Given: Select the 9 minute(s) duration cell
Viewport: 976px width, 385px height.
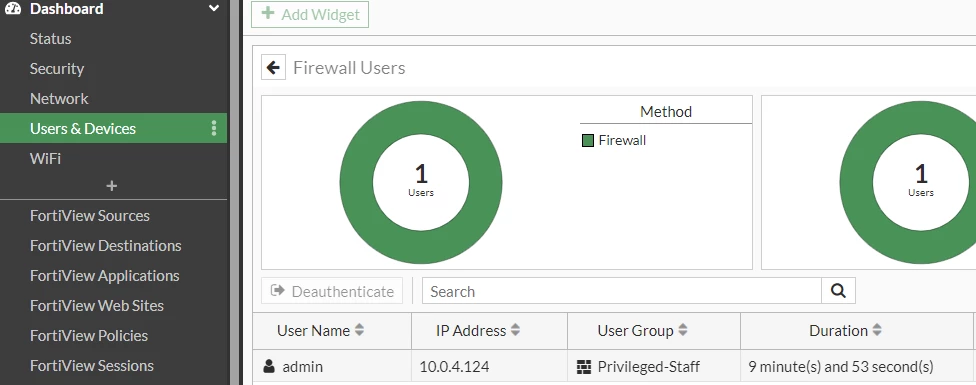Looking at the screenshot, I should (x=856, y=366).
